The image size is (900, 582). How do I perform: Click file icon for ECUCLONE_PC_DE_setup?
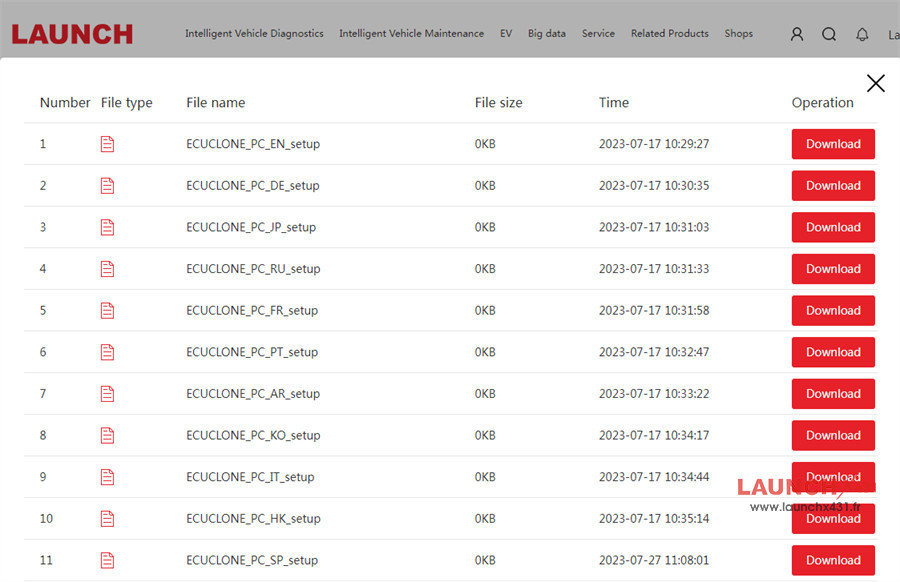(x=107, y=186)
